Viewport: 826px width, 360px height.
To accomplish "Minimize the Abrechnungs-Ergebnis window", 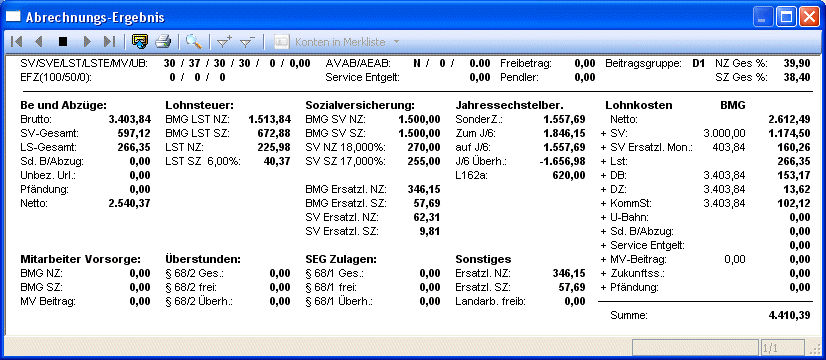I will coord(762,17).
